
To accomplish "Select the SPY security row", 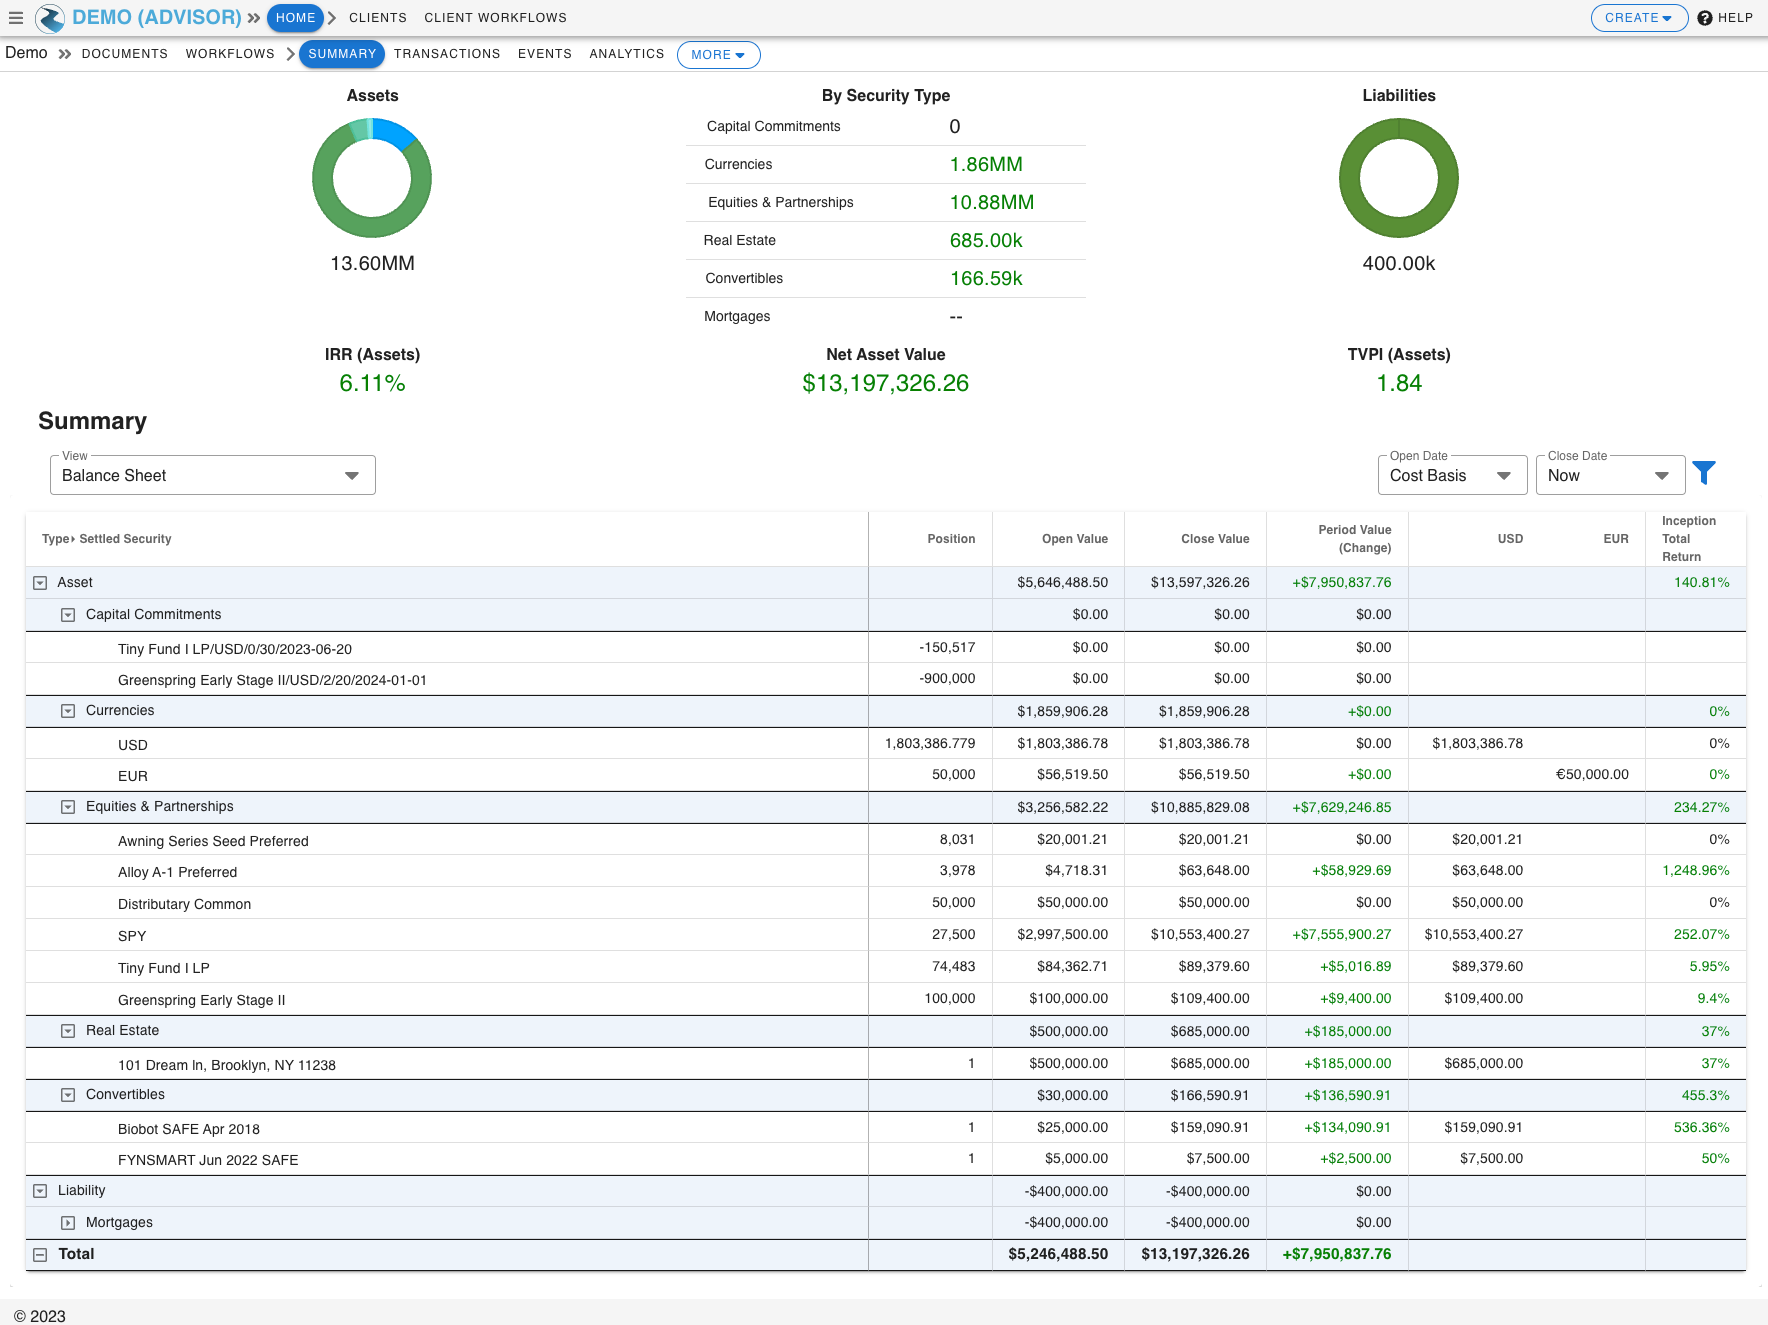I will pyautogui.click(x=132, y=936).
